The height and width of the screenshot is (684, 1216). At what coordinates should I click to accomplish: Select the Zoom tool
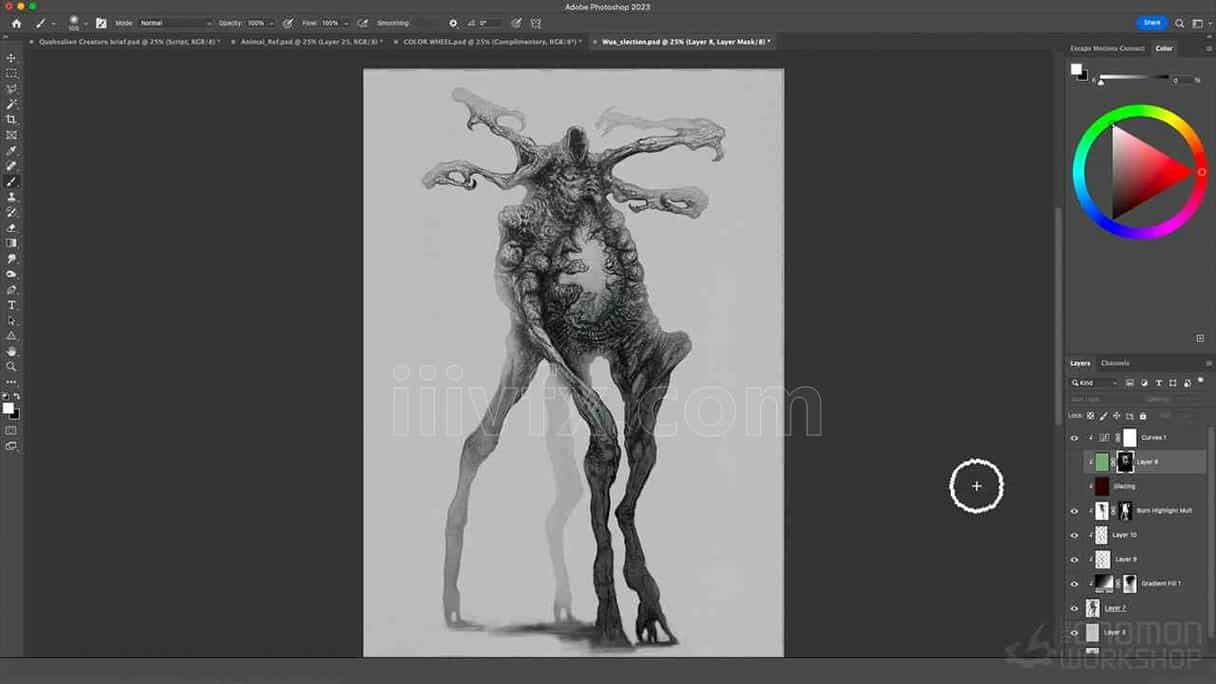12,367
